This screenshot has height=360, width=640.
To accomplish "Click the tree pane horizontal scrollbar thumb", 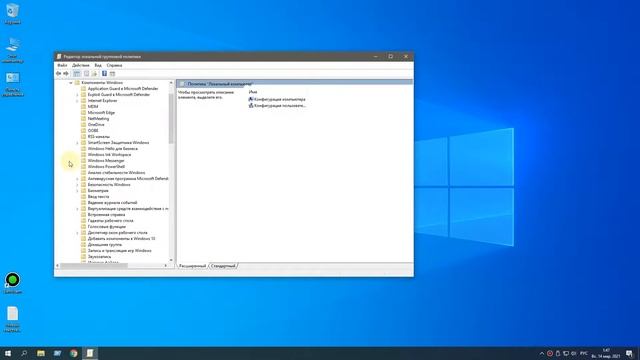I will [94, 266].
